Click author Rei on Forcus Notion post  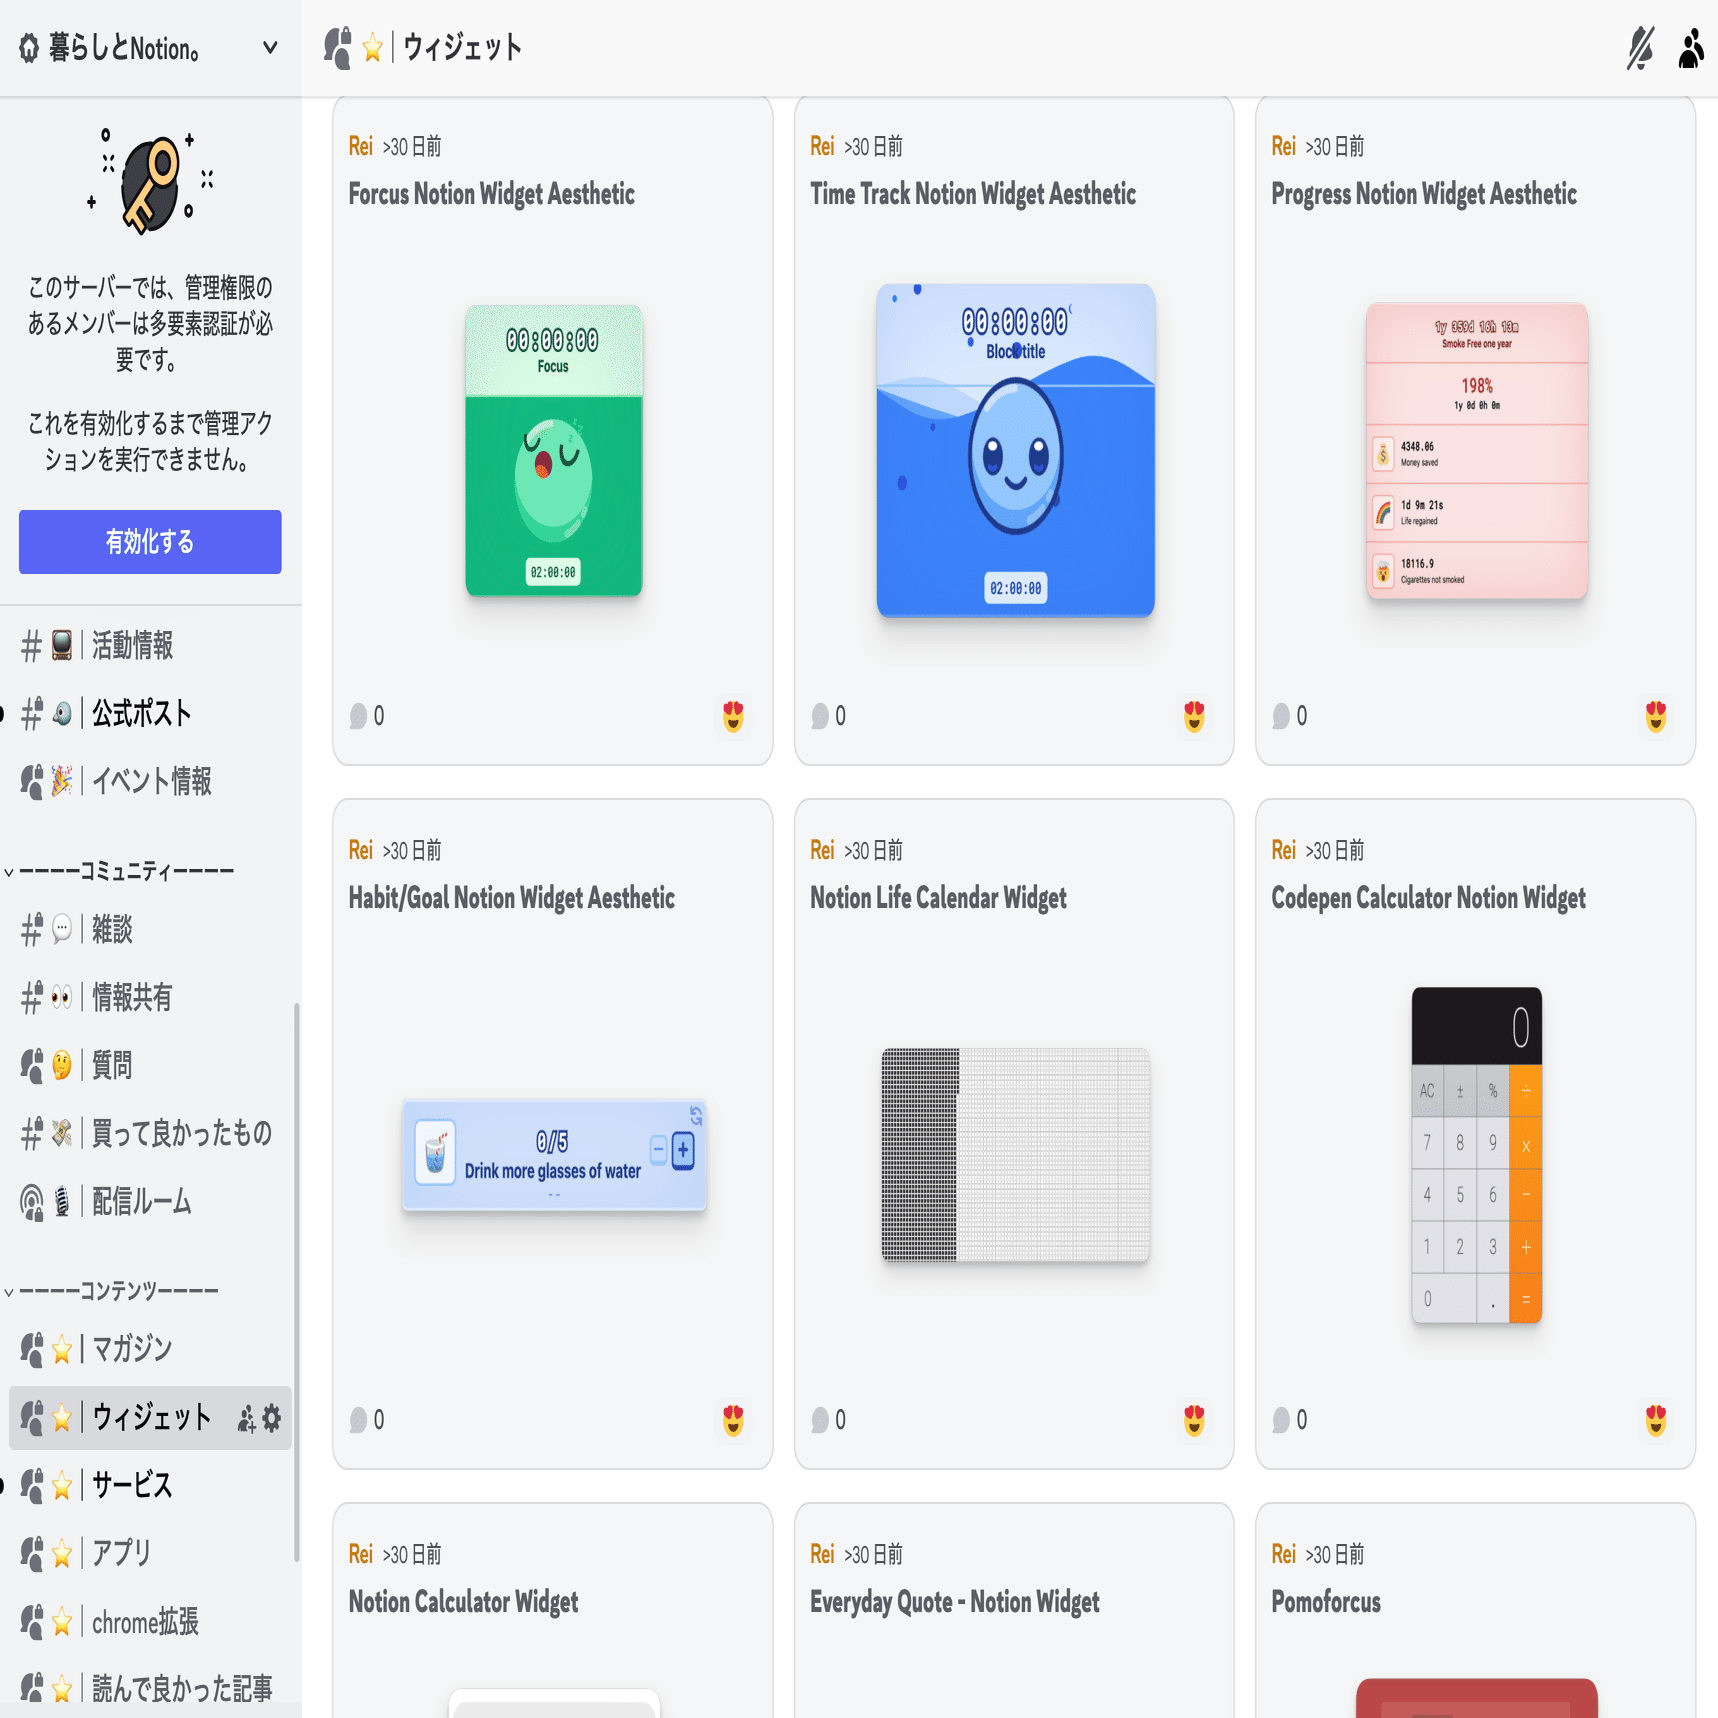click(x=360, y=147)
